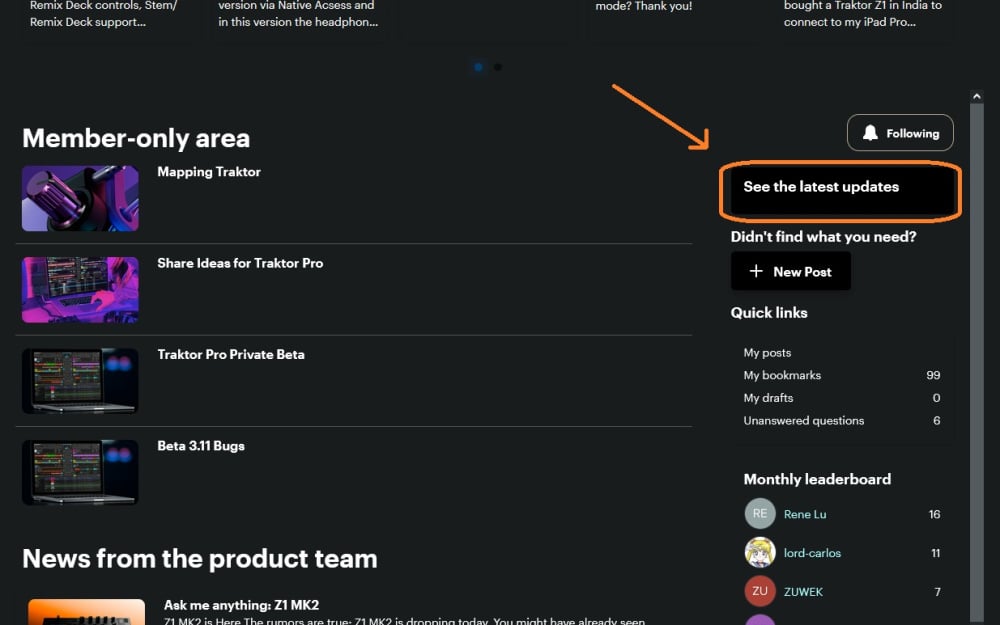Screen dimensions: 1000x625
Task: Open Unanswered questions quick link
Action: click(x=804, y=420)
